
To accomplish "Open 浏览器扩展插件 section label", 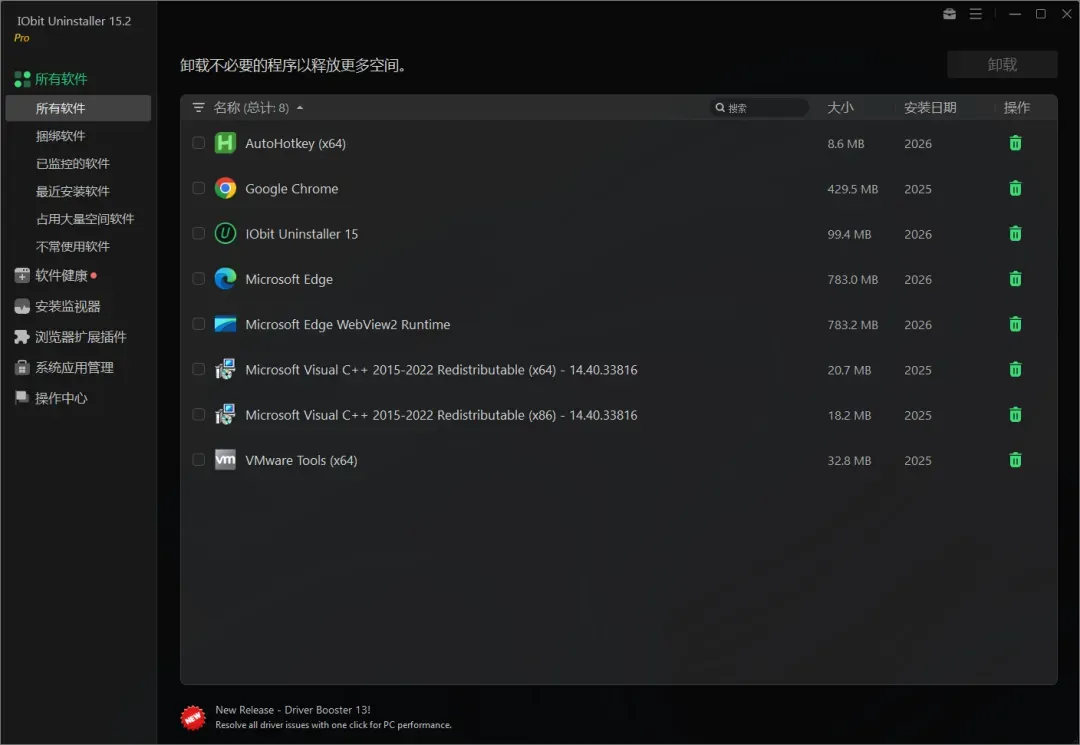I will click(x=81, y=337).
